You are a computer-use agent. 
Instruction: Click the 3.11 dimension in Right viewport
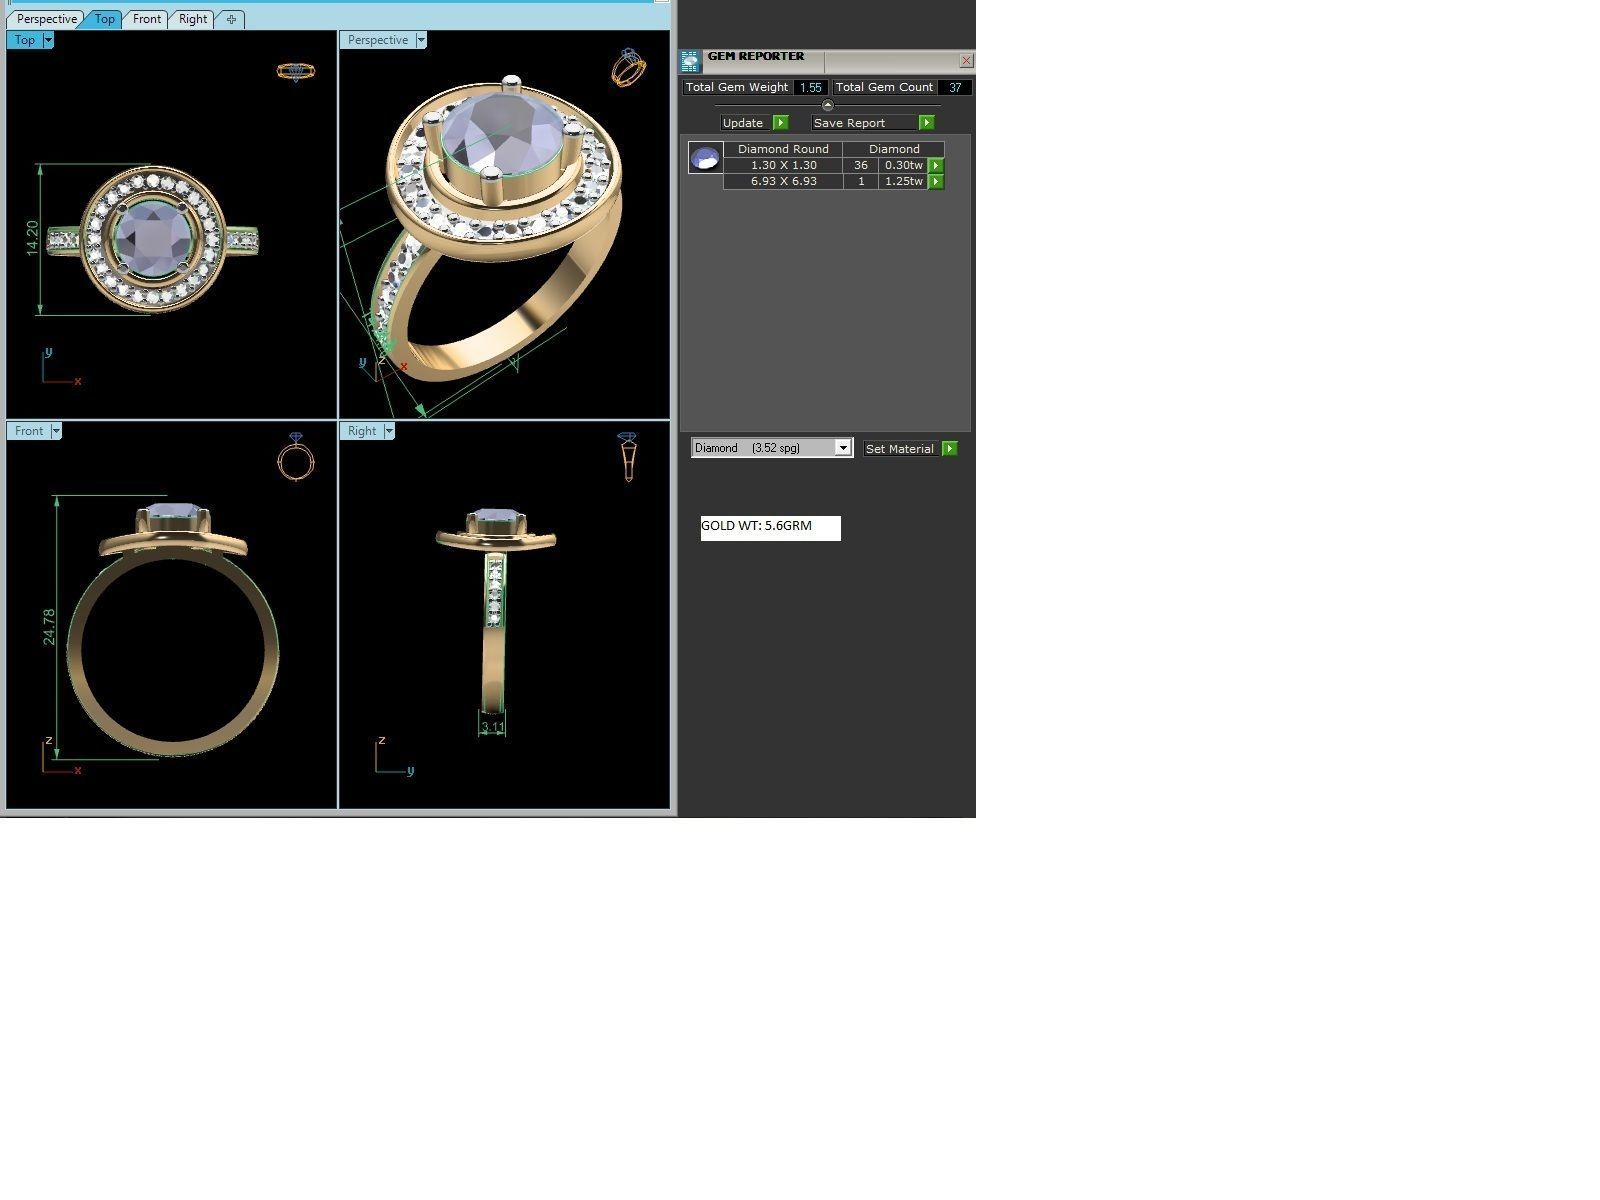coord(492,727)
